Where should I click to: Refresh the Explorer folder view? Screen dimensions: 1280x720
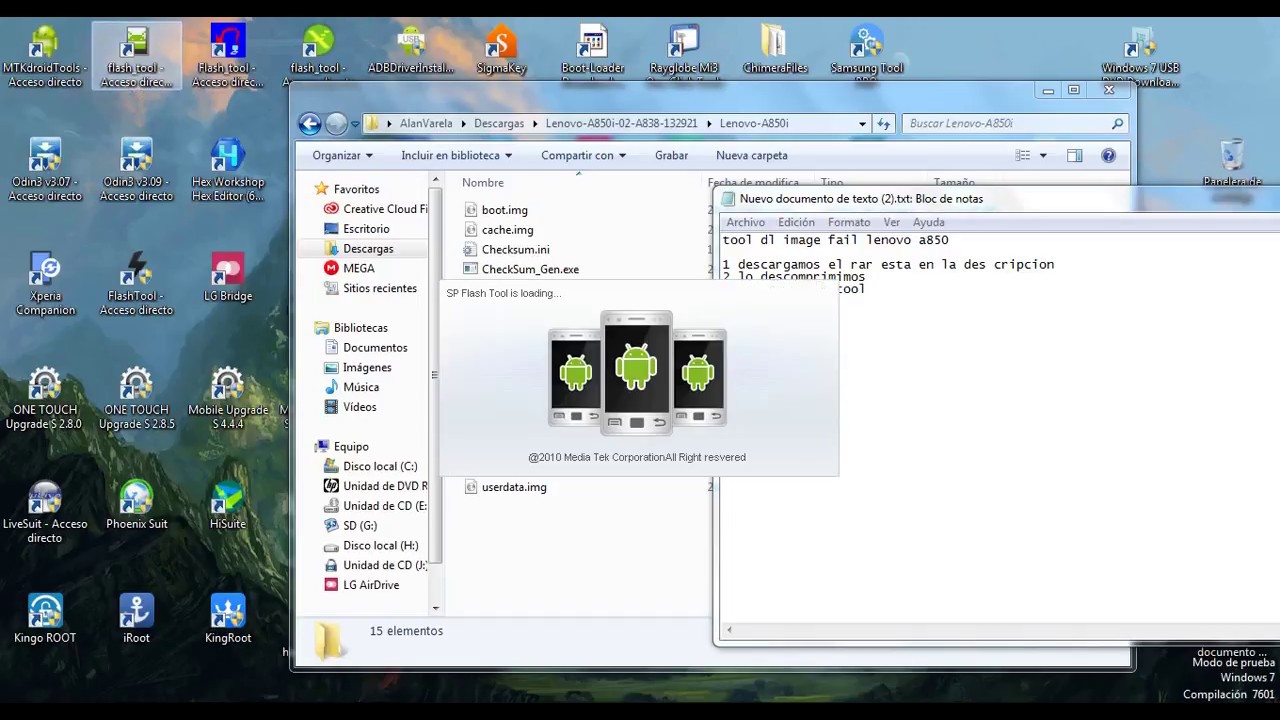(x=883, y=123)
